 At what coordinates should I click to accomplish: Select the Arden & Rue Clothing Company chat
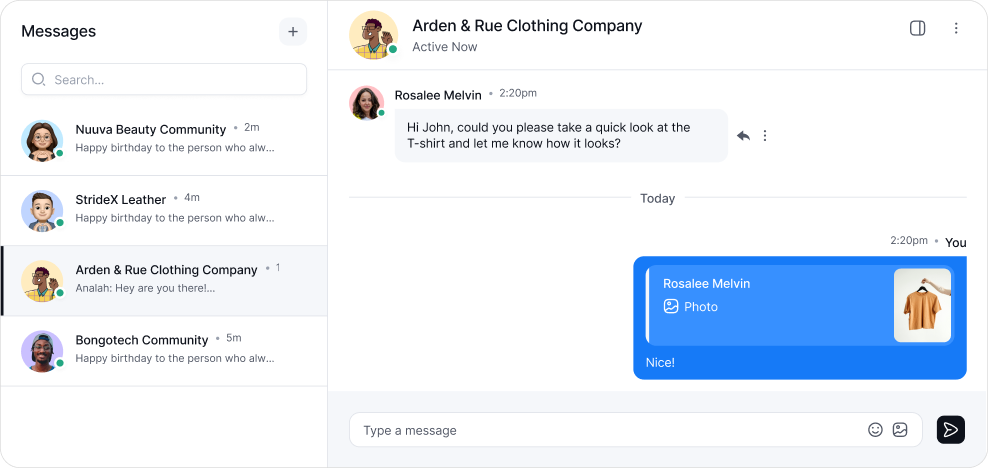pos(164,281)
